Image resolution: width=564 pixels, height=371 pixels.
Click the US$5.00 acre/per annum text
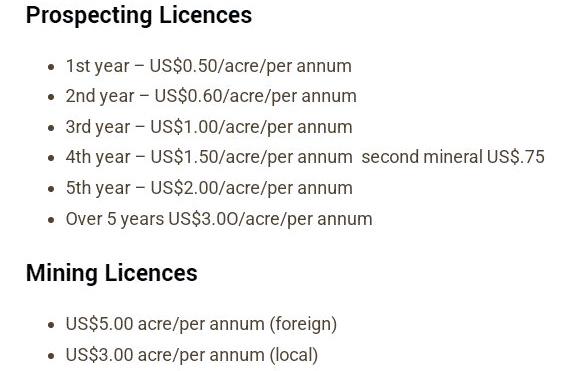click(165, 324)
